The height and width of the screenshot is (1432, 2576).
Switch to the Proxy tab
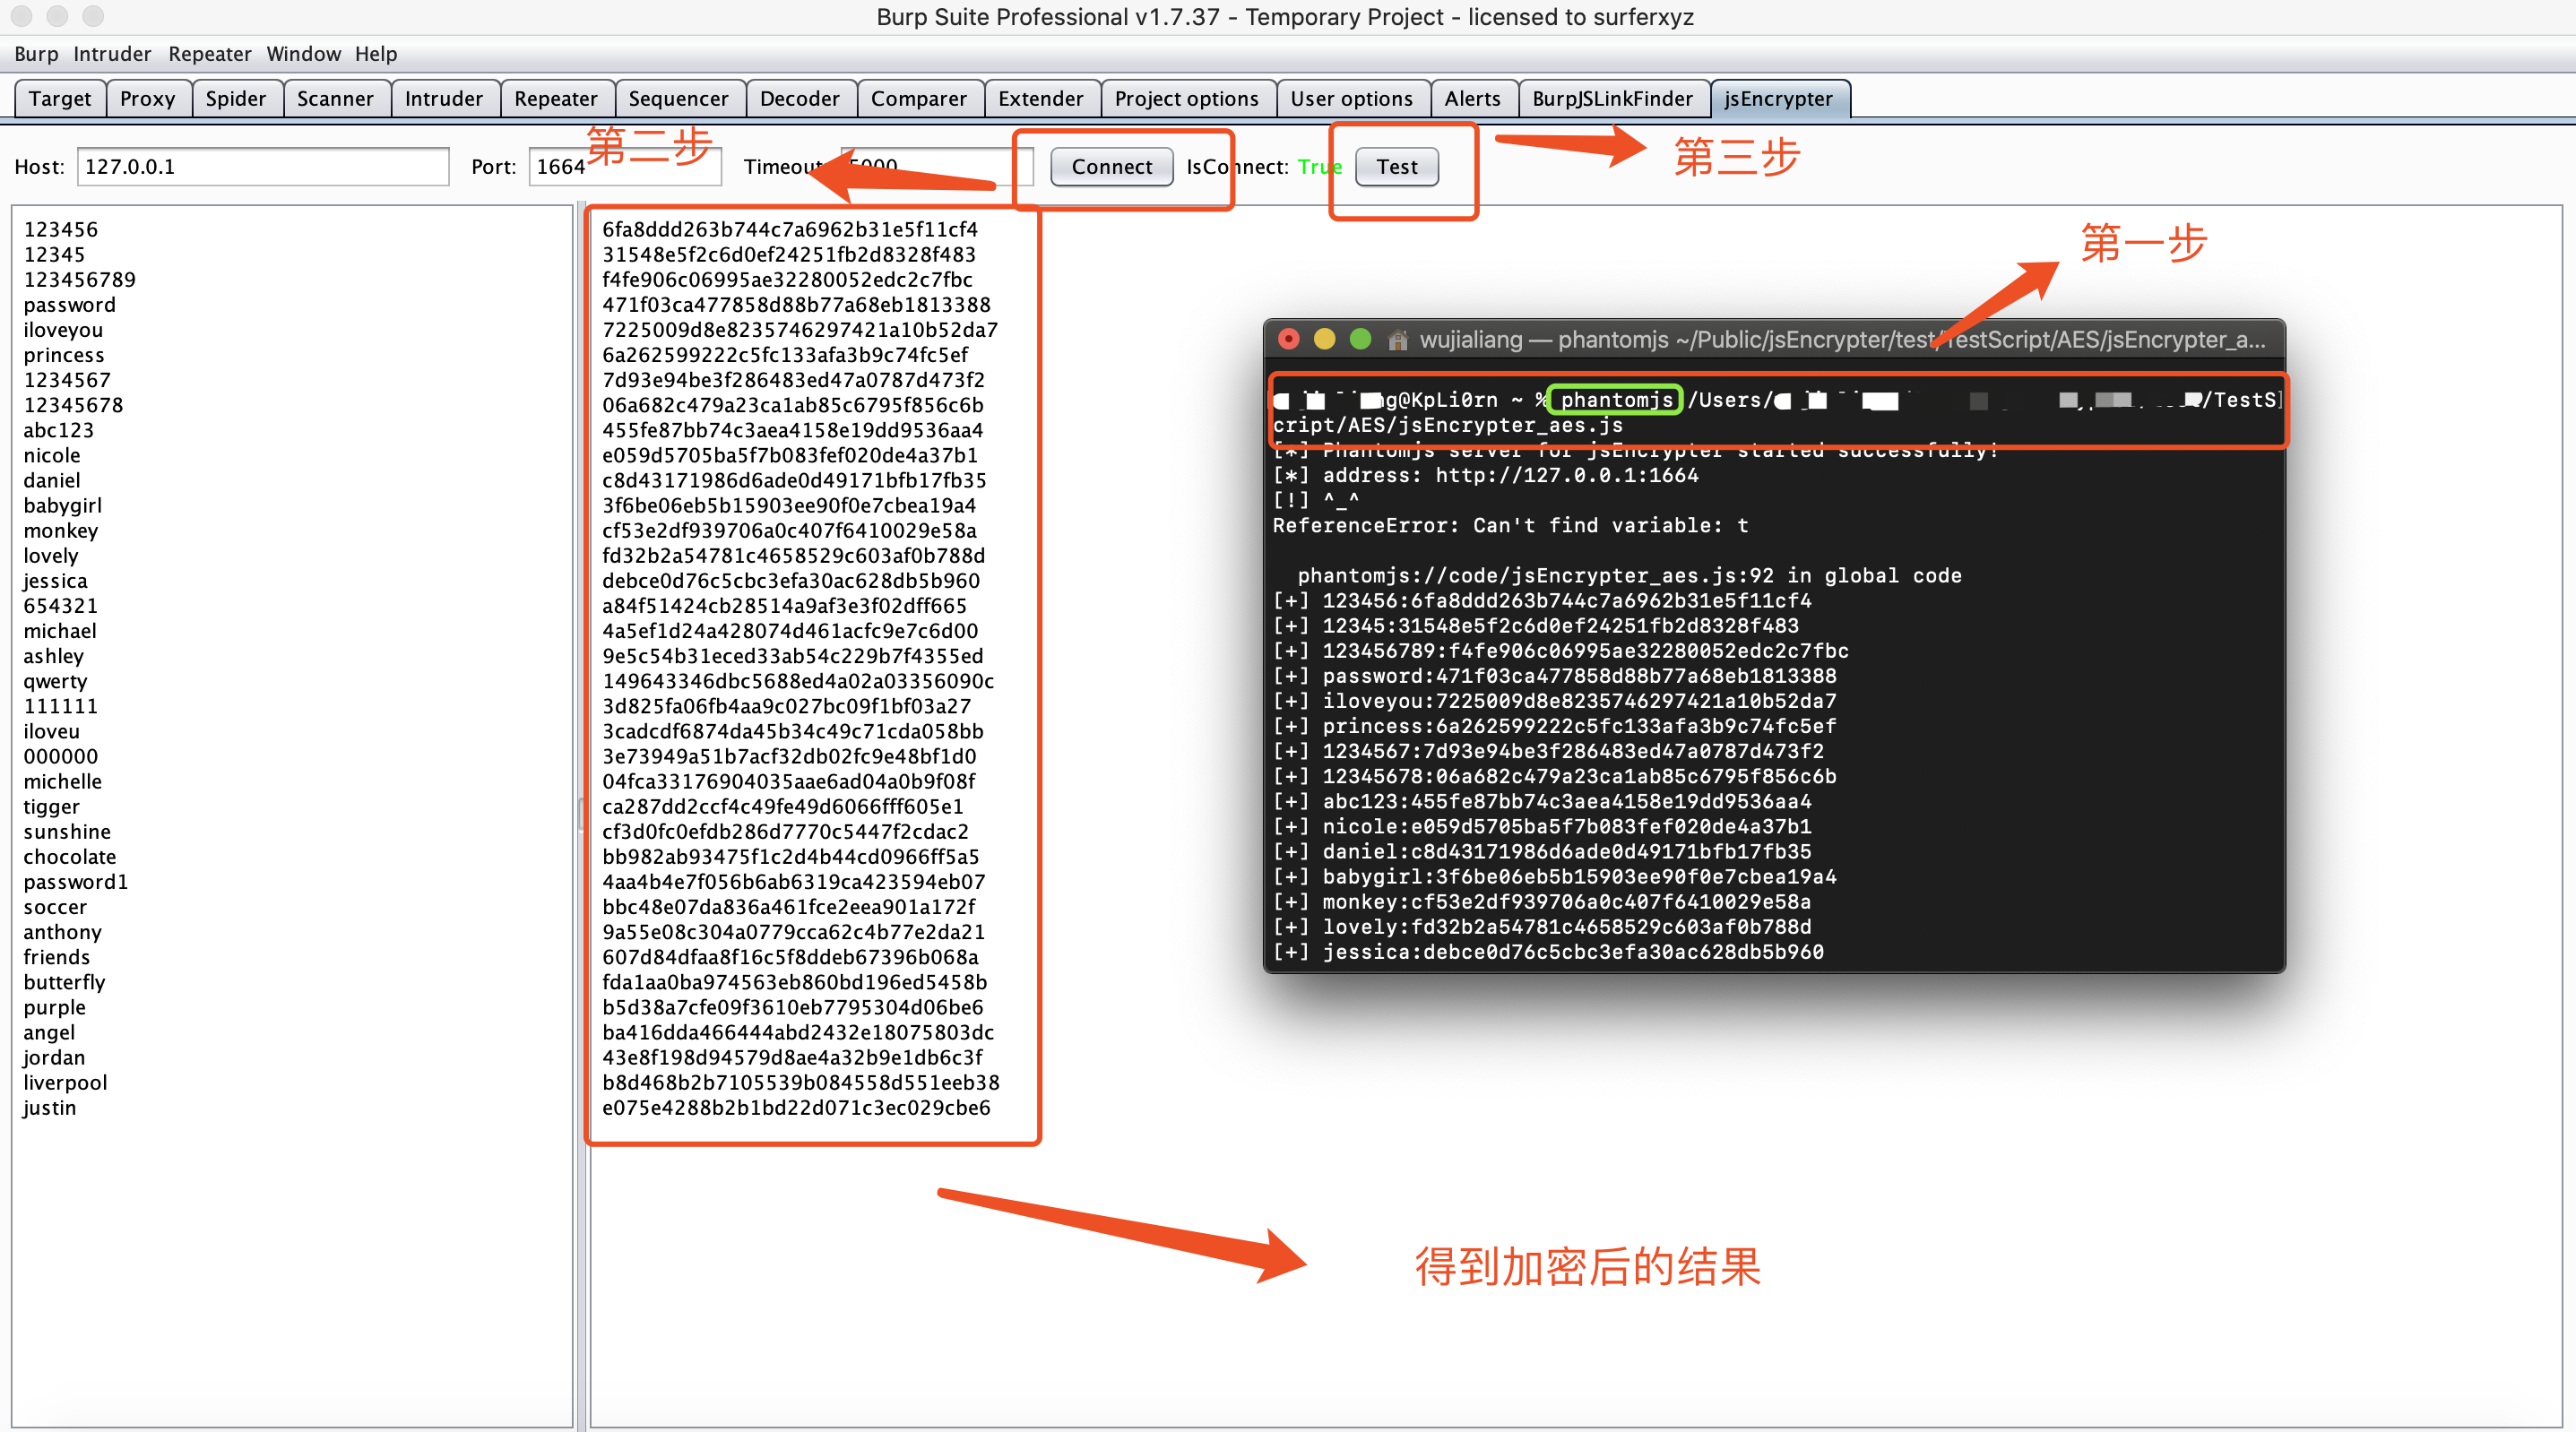pos(147,98)
